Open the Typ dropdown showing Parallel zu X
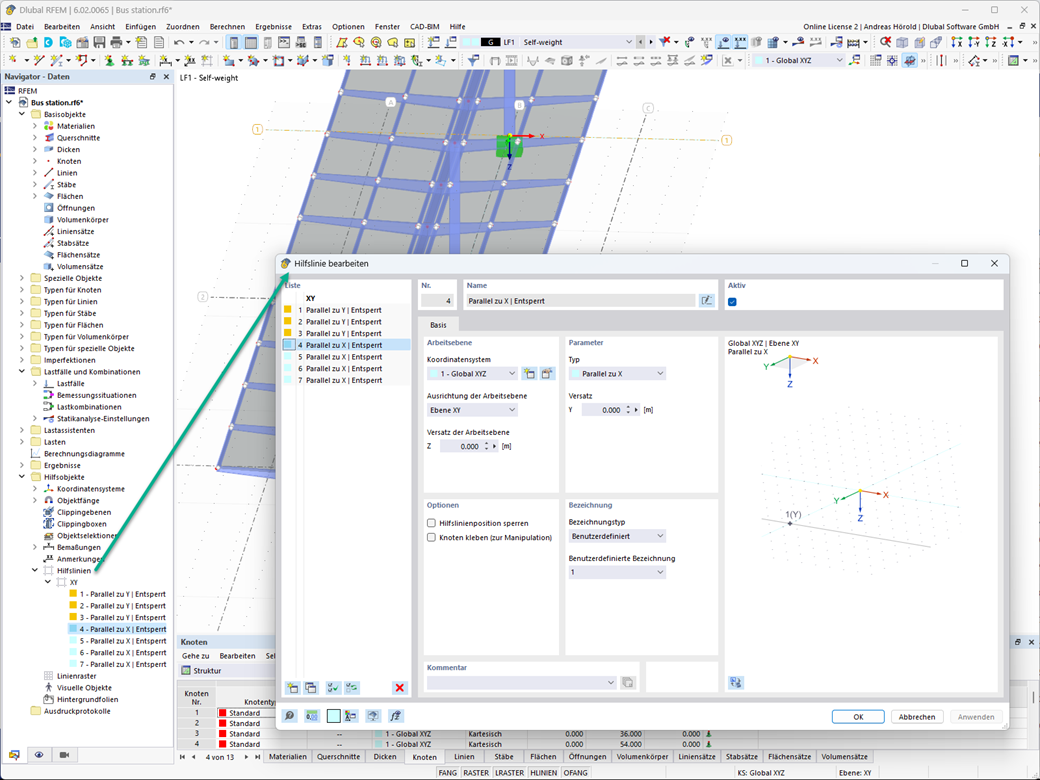Screen dimensions: 1040x780 click(617, 373)
